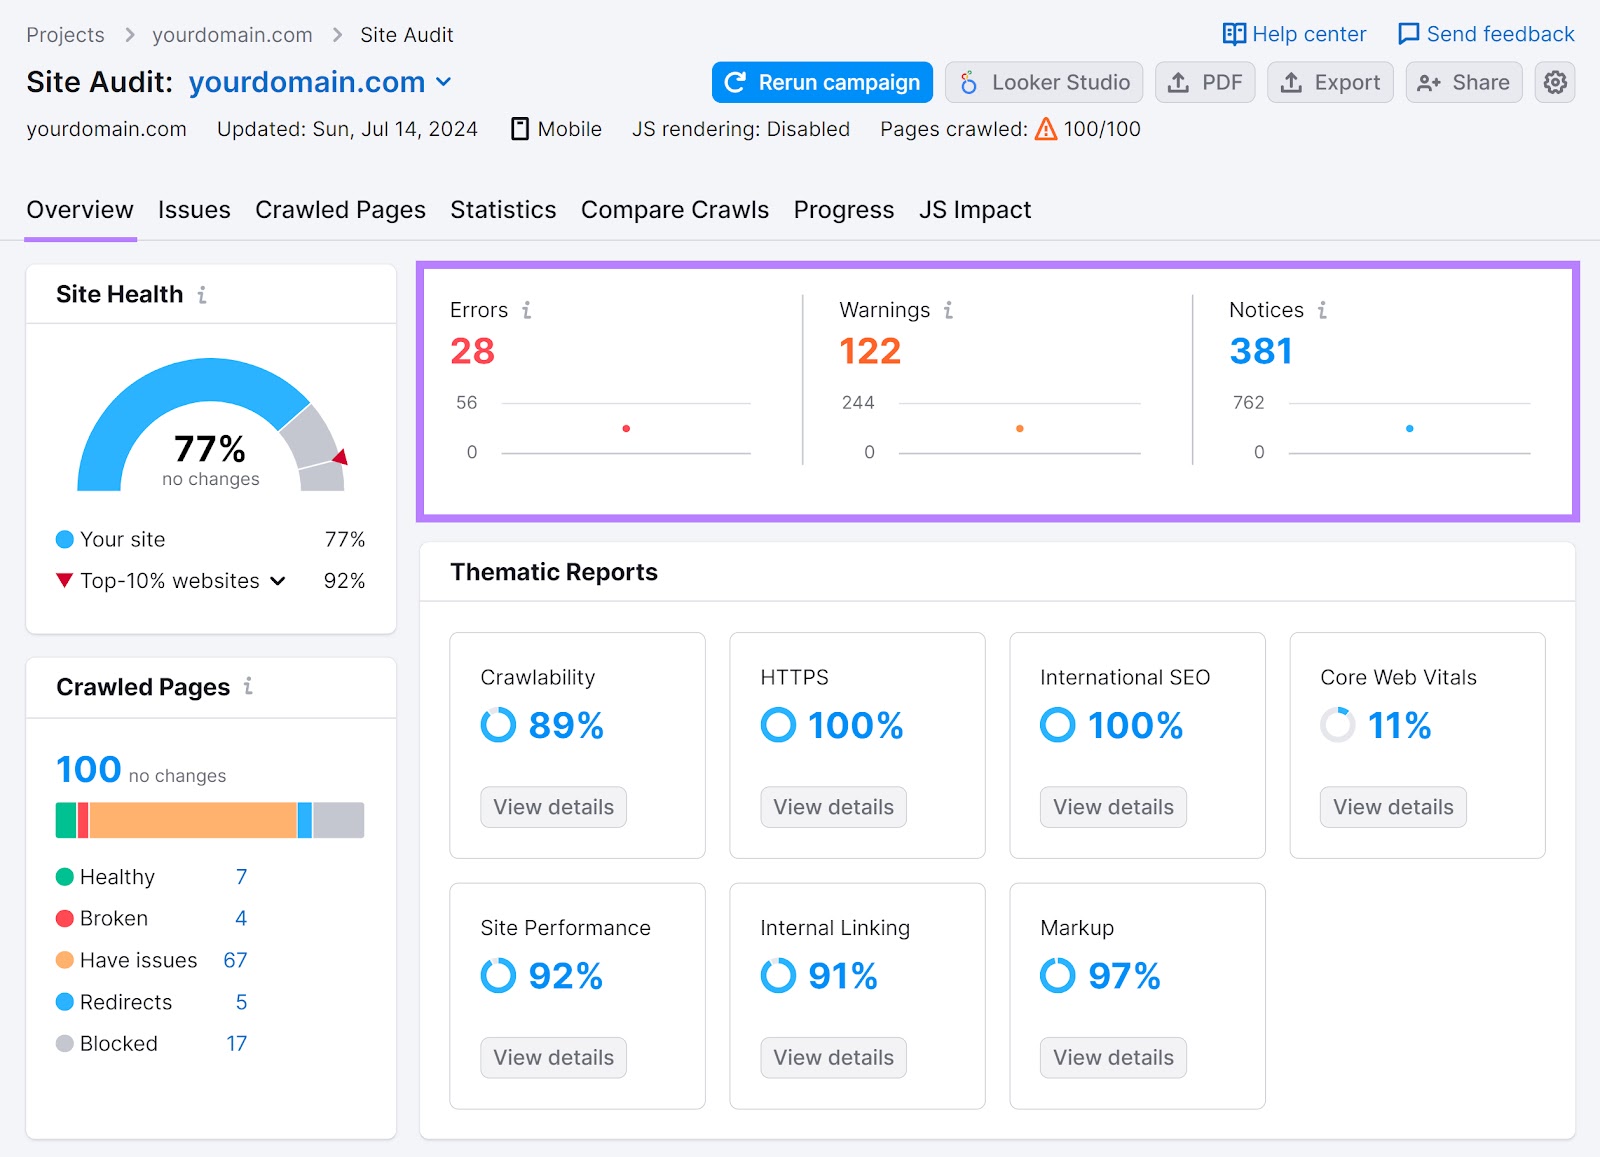Export the audit as PDF
Image resolution: width=1600 pixels, height=1157 pixels.
(1204, 82)
